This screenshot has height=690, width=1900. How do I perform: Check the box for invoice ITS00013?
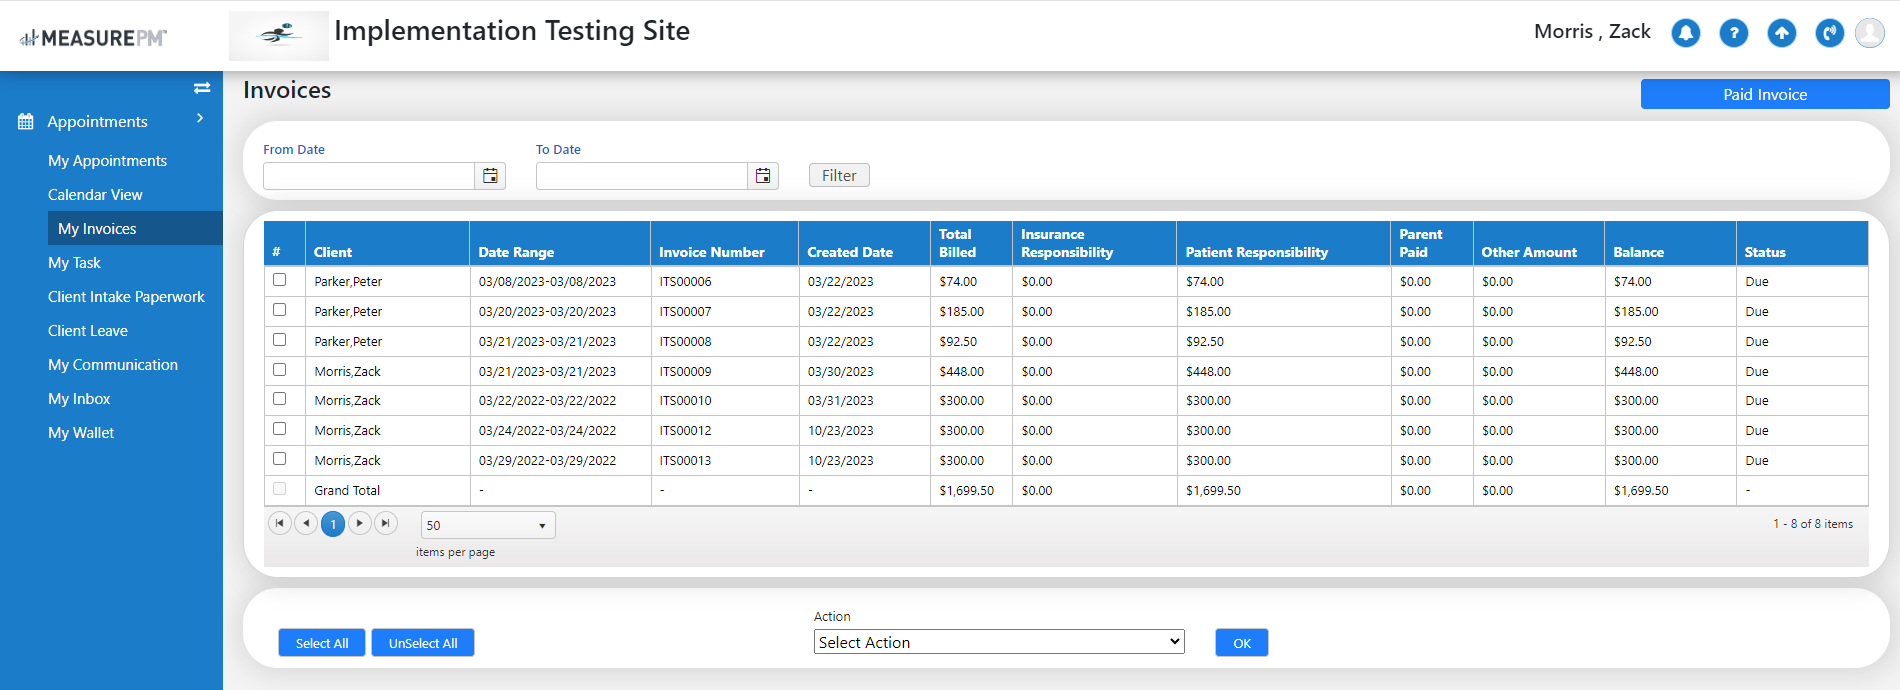coord(280,459)
